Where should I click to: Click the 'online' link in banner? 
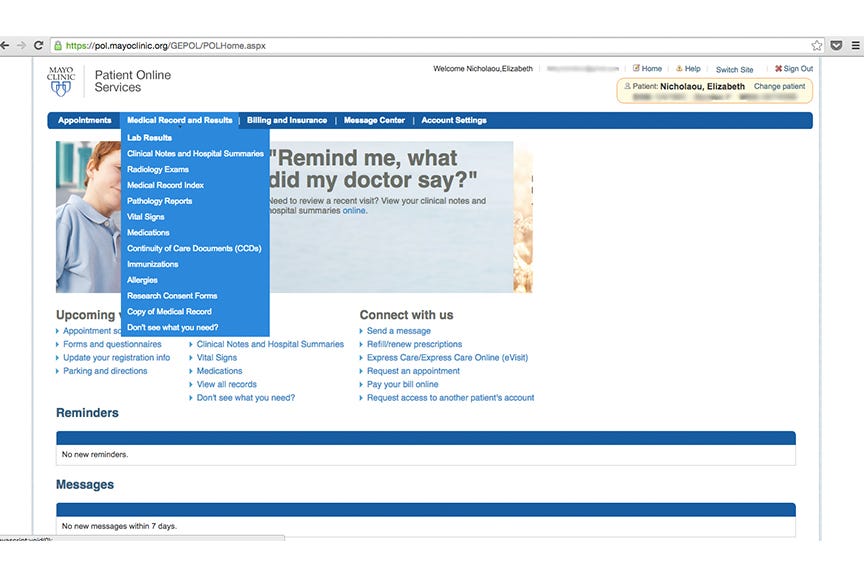pyautogui.click(x=354, y=211)
